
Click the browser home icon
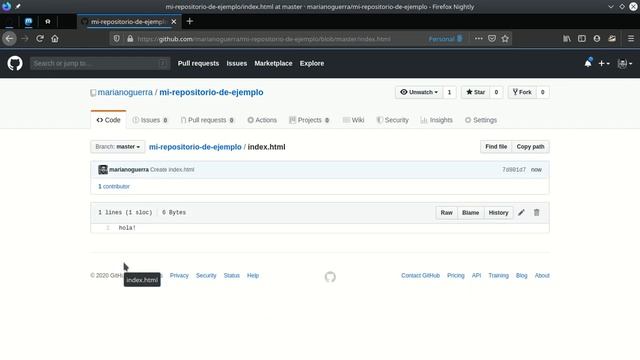[x=55, y=39]
